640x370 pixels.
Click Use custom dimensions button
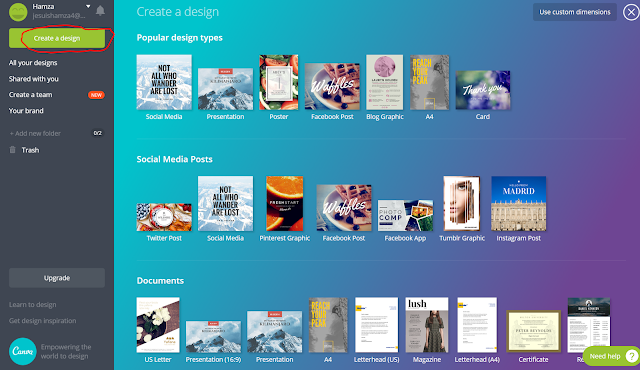pyautogui.click(x=575, y=12)
